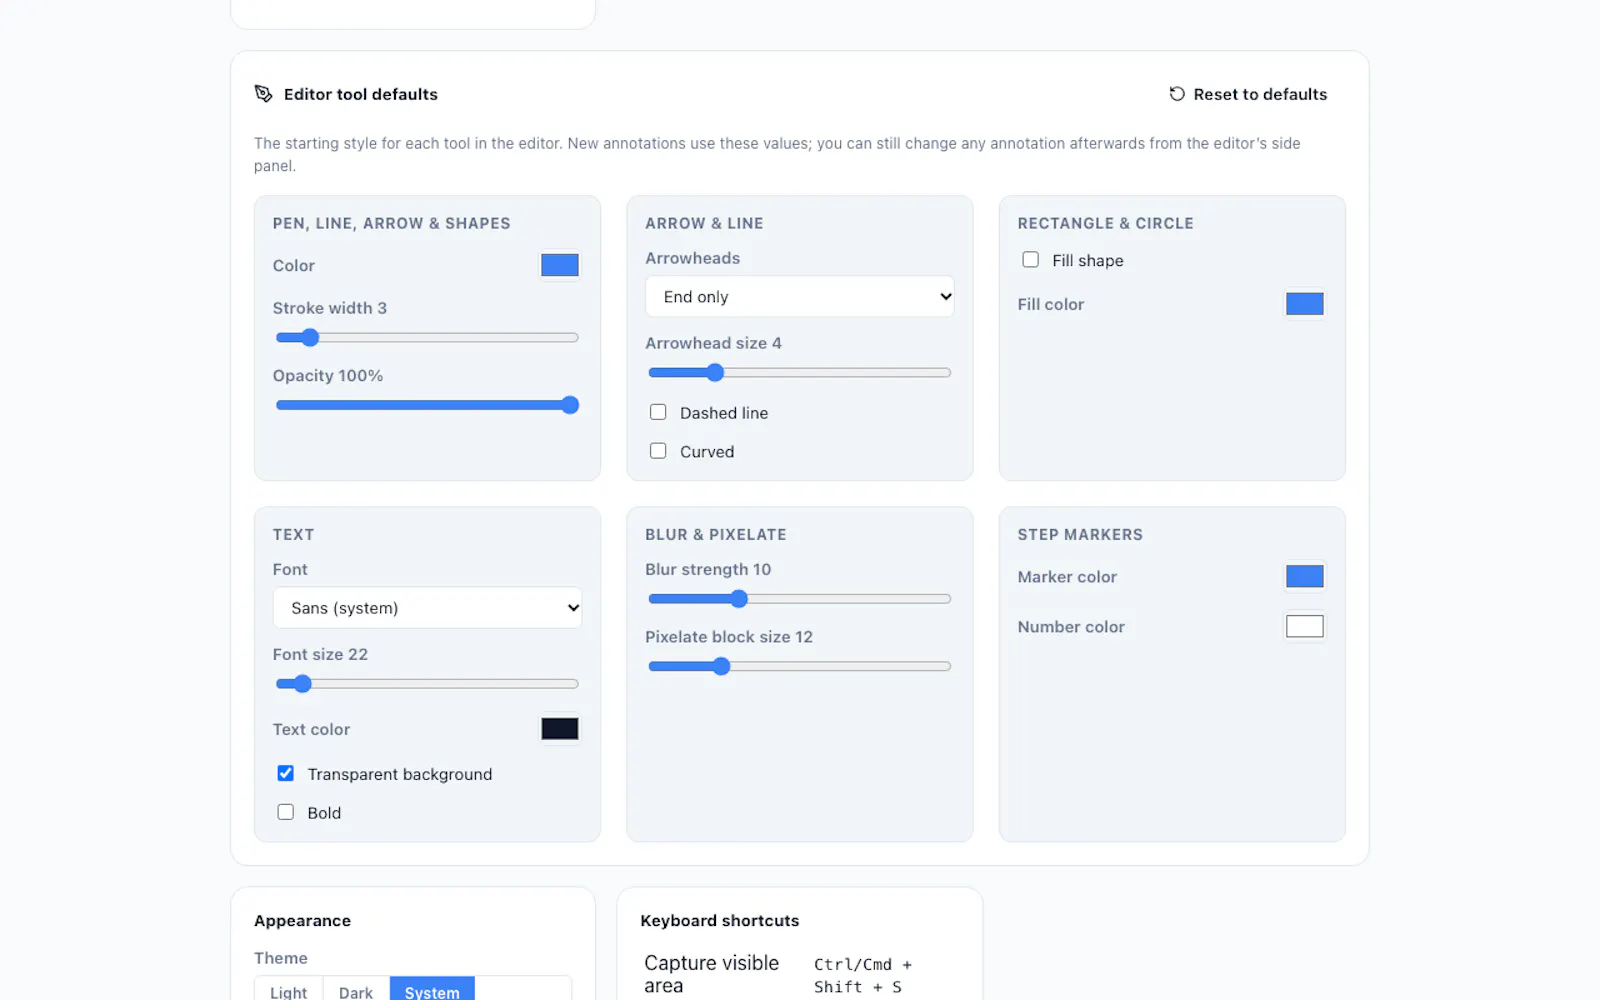Image resolution: width=1600 pixels, height=1000 pixels.
Task: Uncheck Transparent background
Action: pos(286,773)
